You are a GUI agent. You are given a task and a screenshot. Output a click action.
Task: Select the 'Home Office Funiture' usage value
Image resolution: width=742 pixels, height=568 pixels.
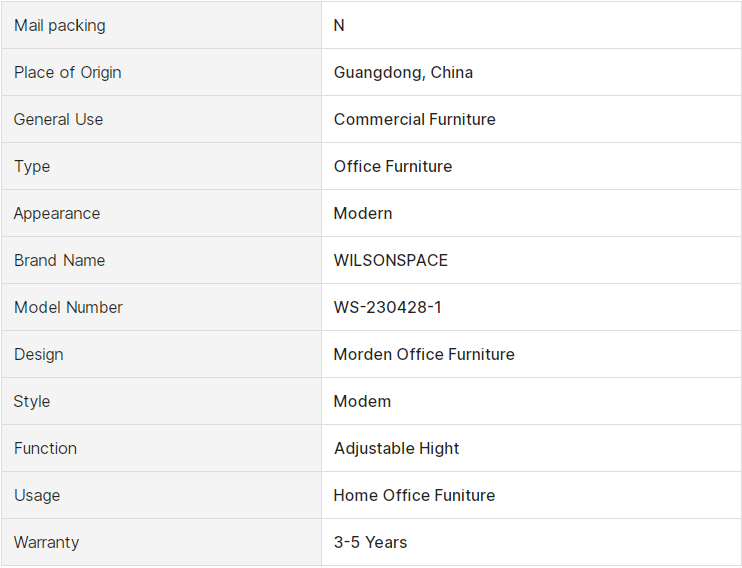[x=414, y=495]
